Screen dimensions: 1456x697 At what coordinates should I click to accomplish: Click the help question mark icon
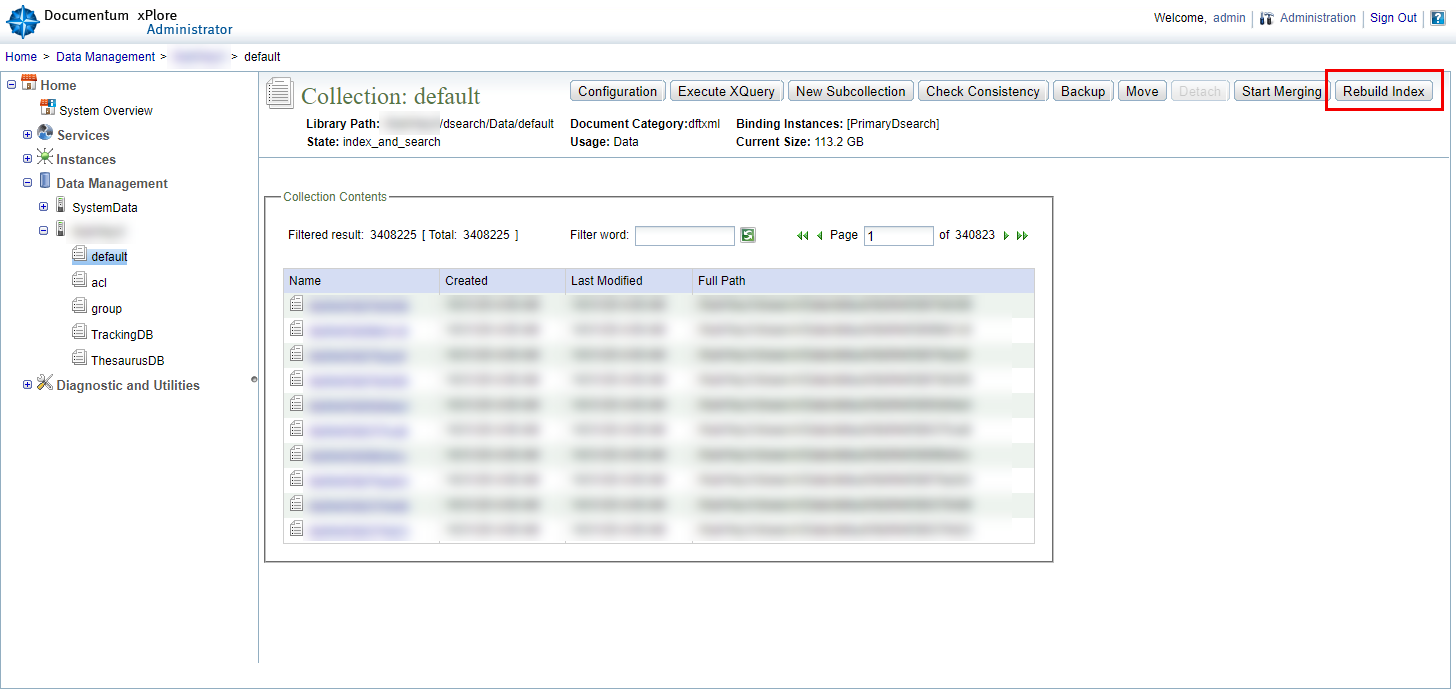click(x=1438, y=18)
